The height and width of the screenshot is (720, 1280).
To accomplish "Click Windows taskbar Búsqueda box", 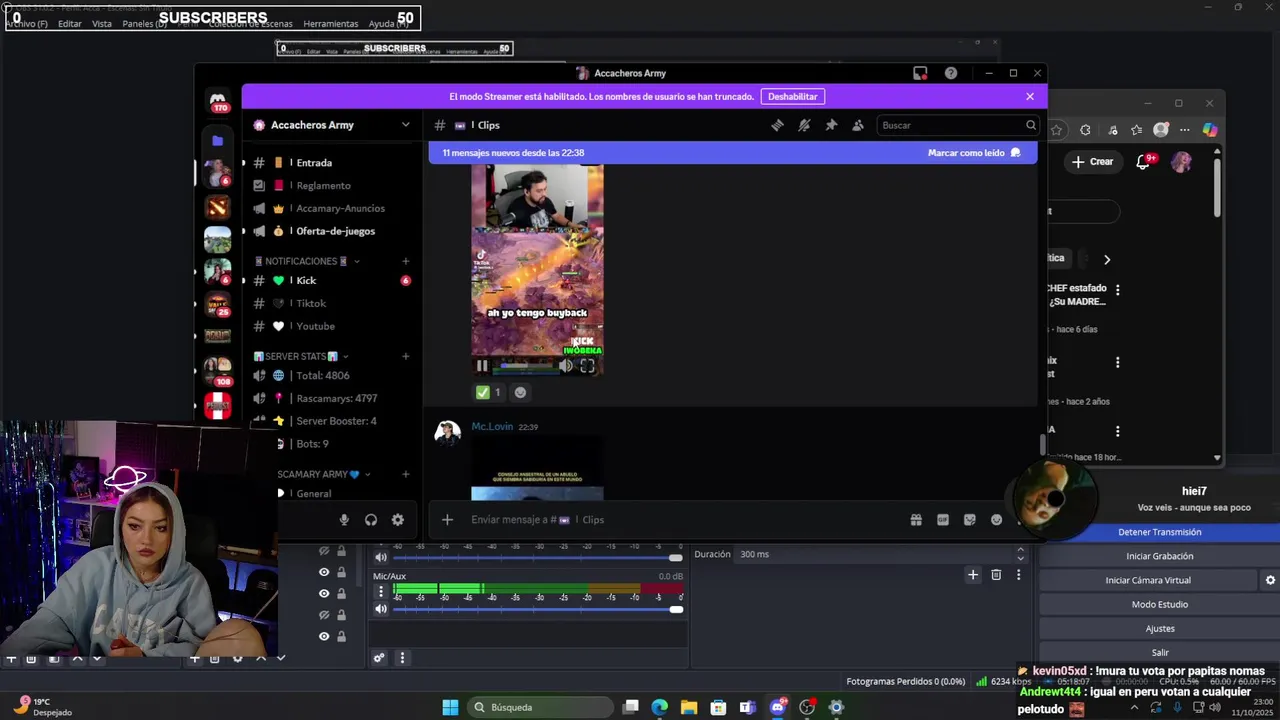I will click(x=539, y=707).
